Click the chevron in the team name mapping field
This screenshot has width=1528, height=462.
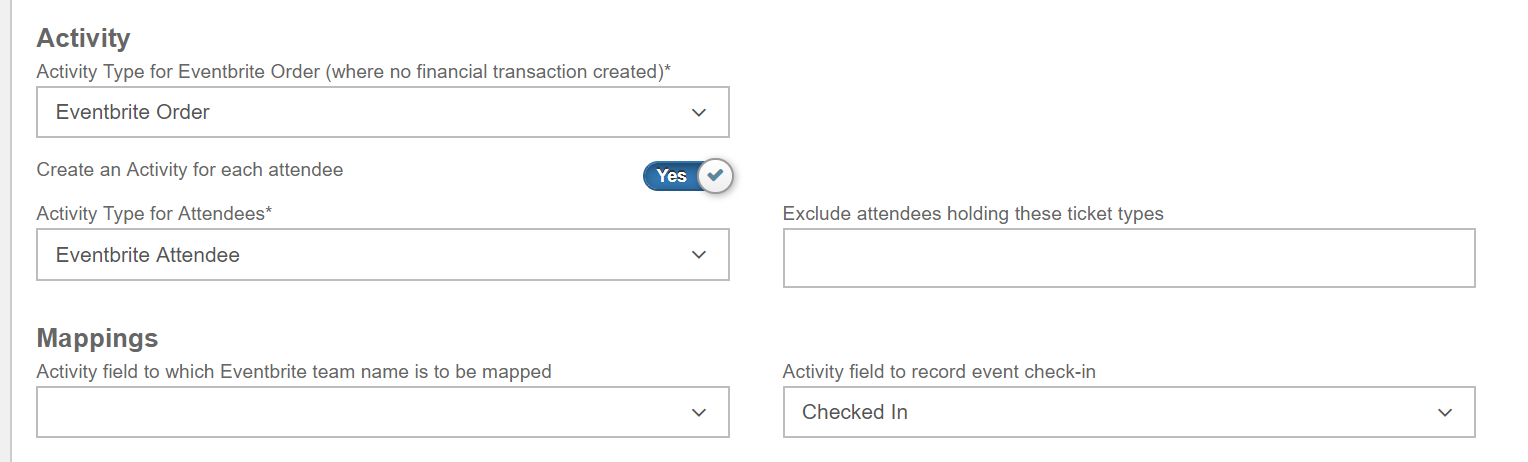point(699,413)
